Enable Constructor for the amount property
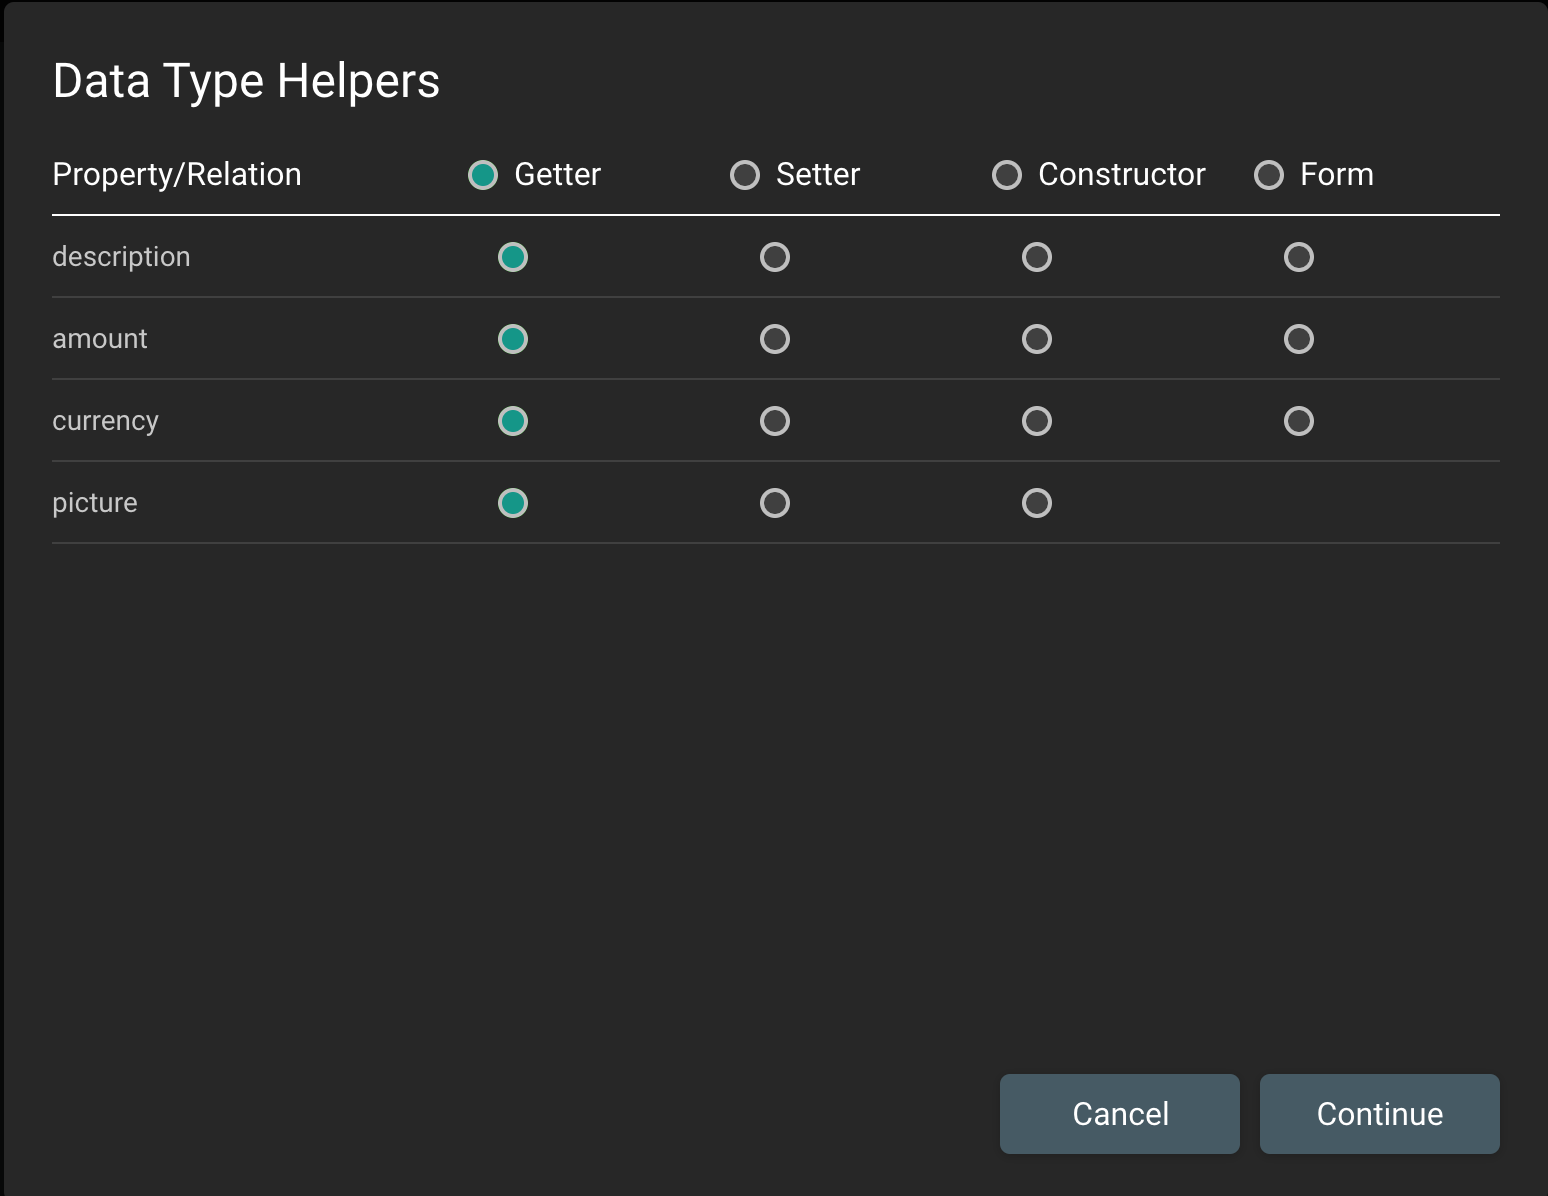This screenshot has width=1548, height=1196. click(1037, 339)
